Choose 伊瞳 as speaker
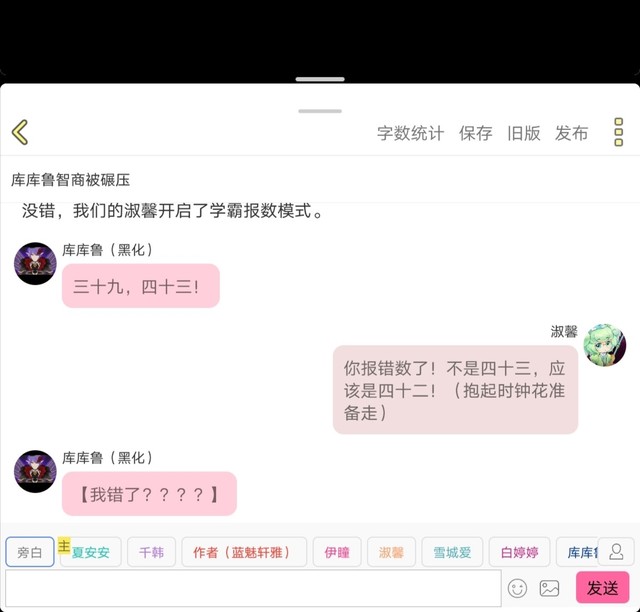Viewport: 640px width, 612px height. [x=337, y=552]
